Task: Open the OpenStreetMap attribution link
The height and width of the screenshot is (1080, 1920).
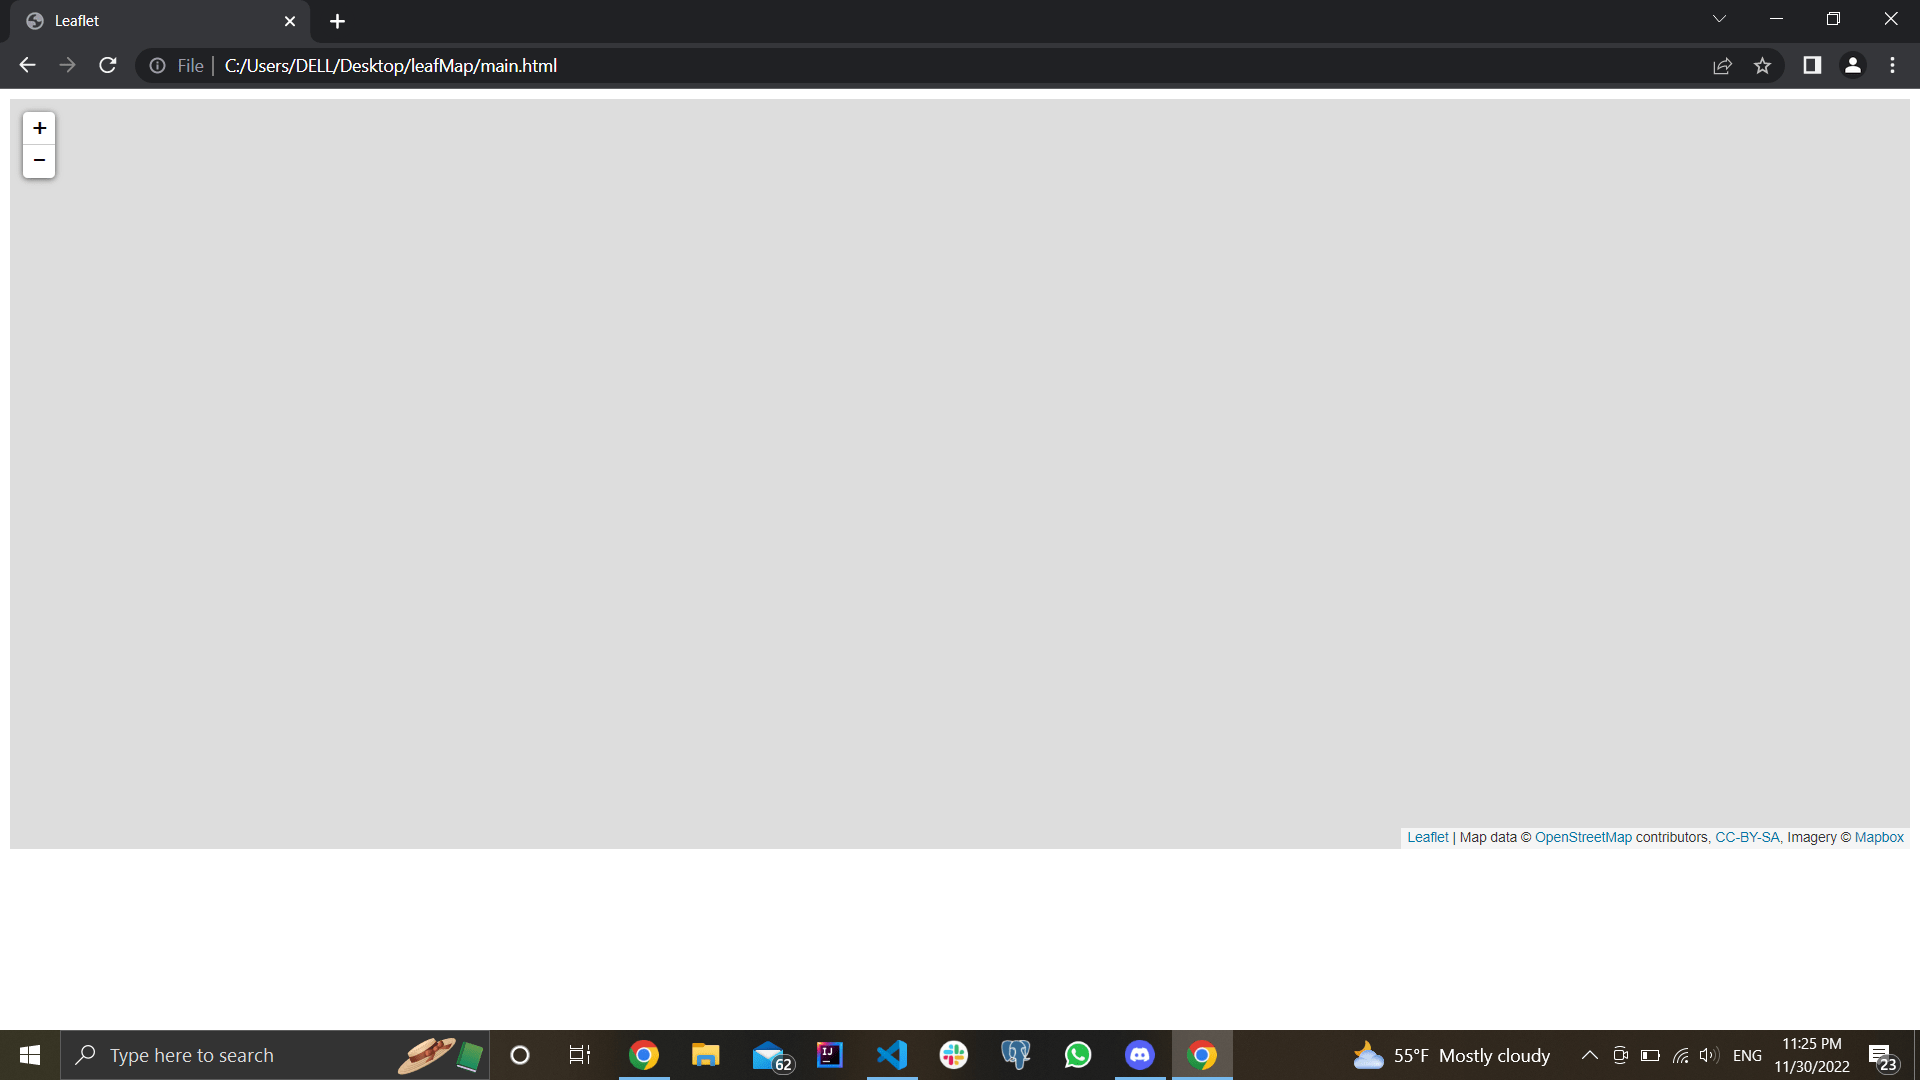Action: coord(1583,838)
